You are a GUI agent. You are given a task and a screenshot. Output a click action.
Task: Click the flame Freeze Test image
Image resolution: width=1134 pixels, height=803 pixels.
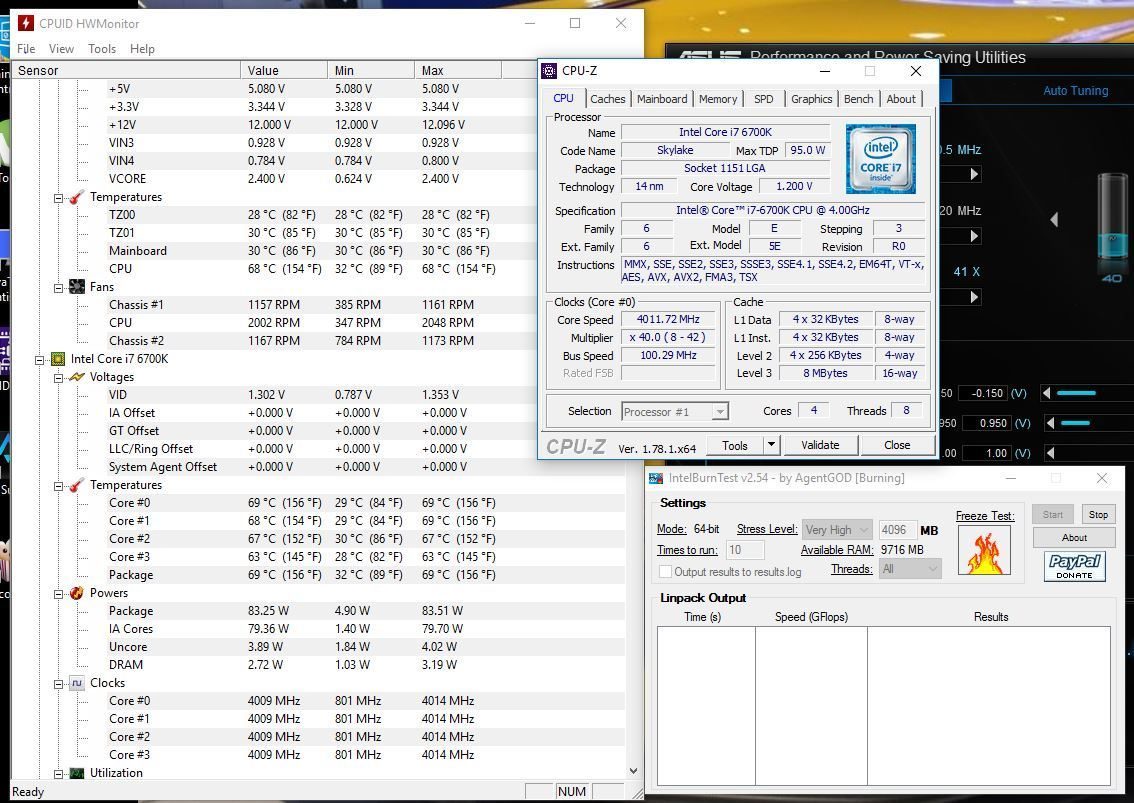point(984,551)
